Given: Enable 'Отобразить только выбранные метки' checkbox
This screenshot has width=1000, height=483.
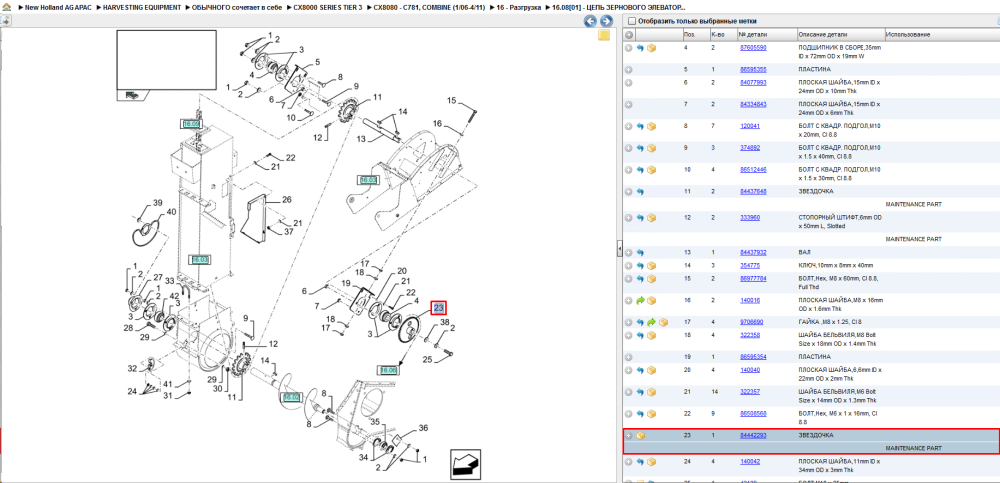Looking at the screenshot, I should click(631, 21).
